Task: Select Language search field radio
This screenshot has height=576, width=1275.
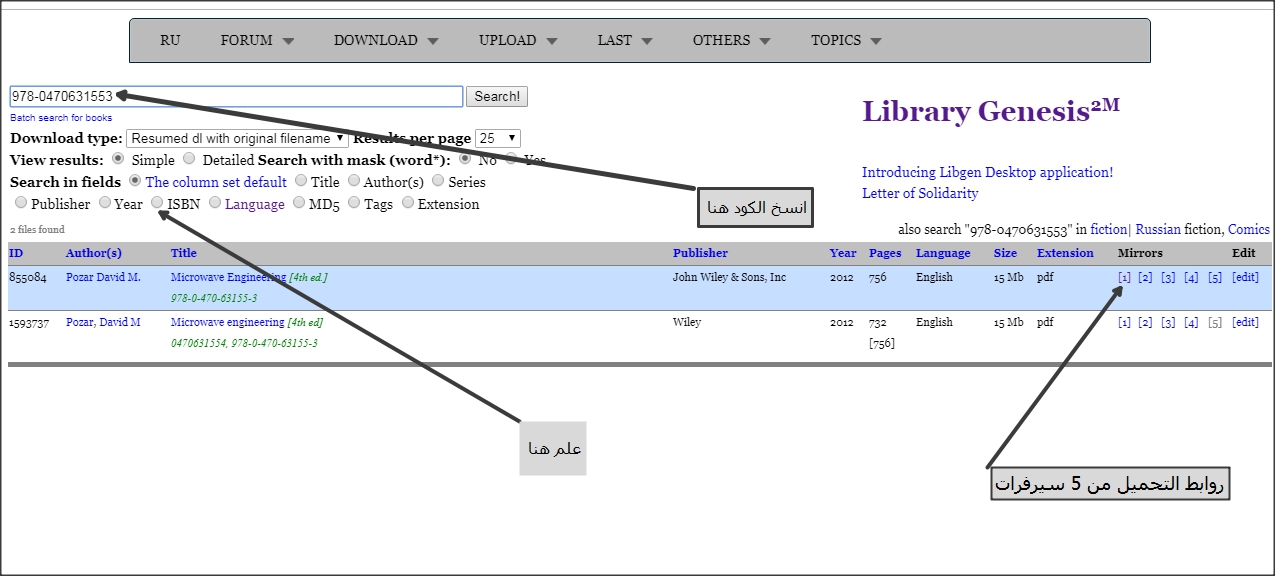Action: pos(215,203)
